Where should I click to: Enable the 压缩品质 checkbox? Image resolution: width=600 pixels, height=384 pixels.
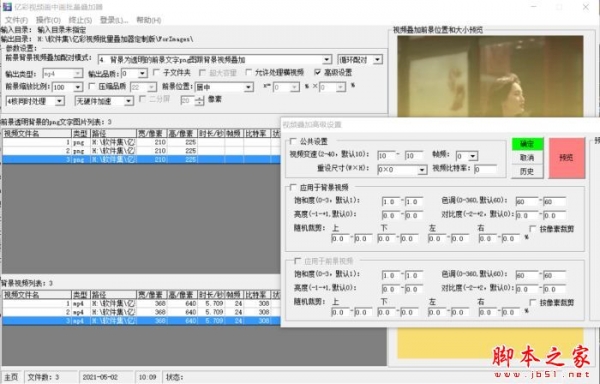[x=92, y=86]
